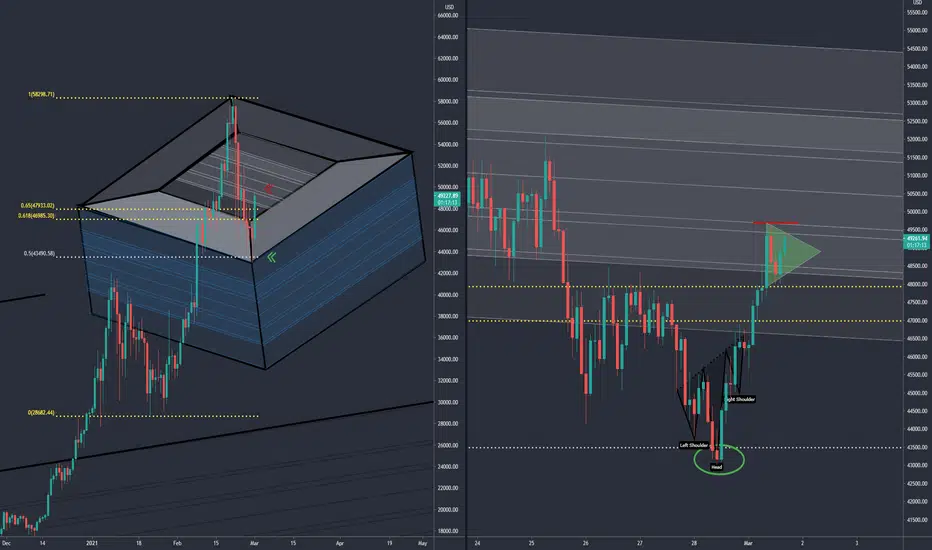Viewport: 932px width, 550px height.
Task: Click the 47000.00 label on right price axis
Action: (x=917, y=320)
